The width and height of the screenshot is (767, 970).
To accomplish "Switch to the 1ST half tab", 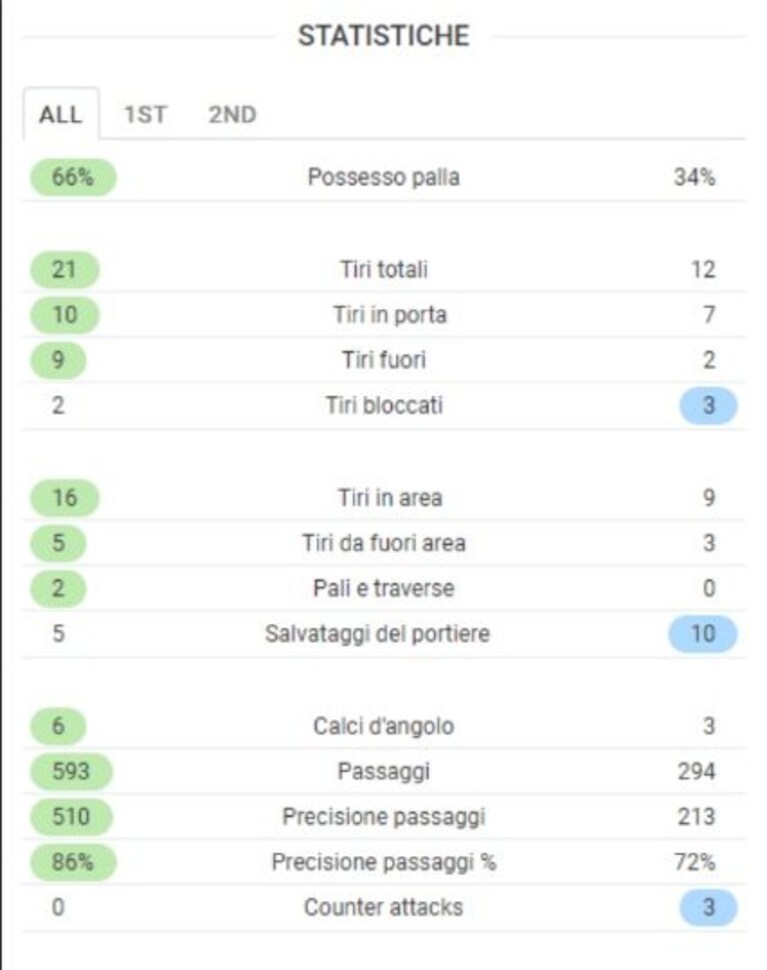I will point(146,114).
